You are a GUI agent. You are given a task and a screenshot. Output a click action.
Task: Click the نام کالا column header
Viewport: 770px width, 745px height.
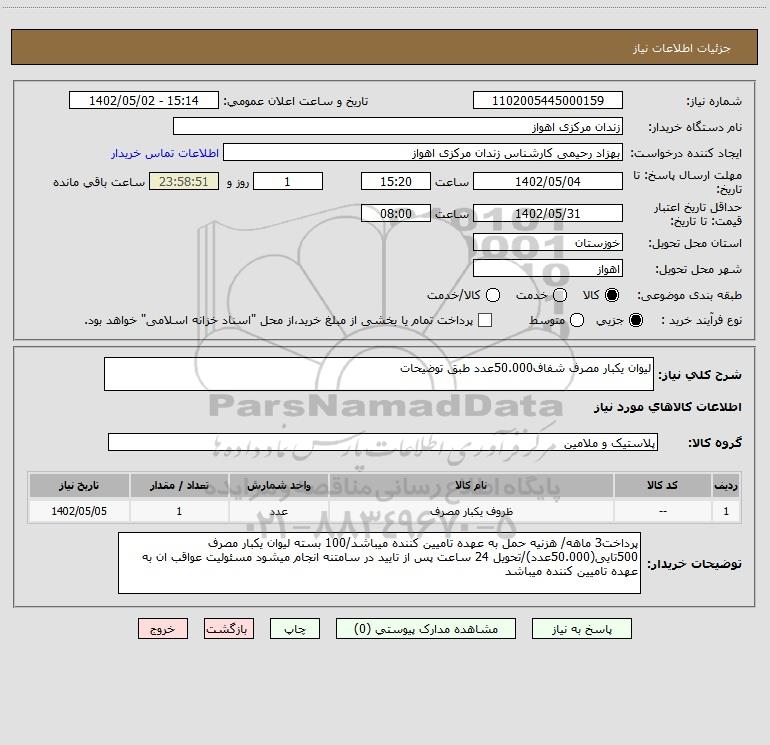[x=471, y=485]
